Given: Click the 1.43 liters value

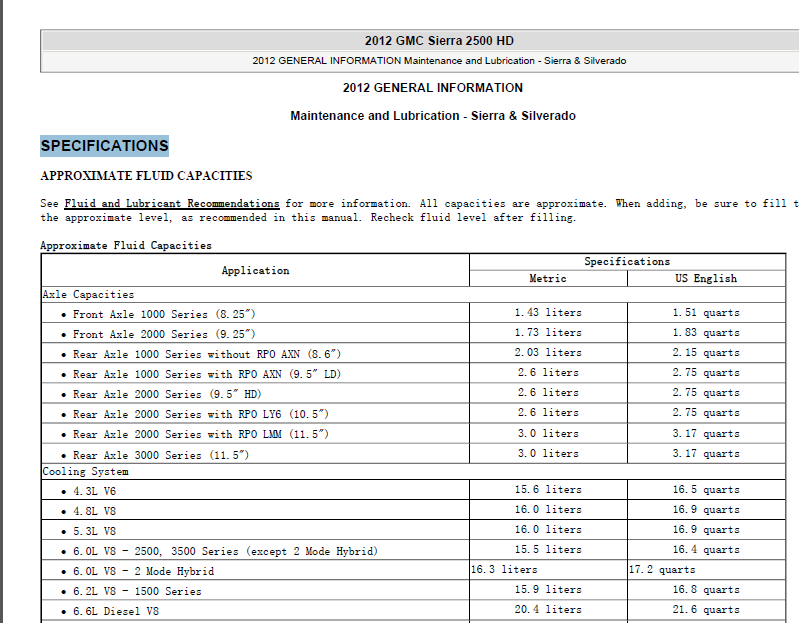Looking at the screenshot, I should (548, 312).
